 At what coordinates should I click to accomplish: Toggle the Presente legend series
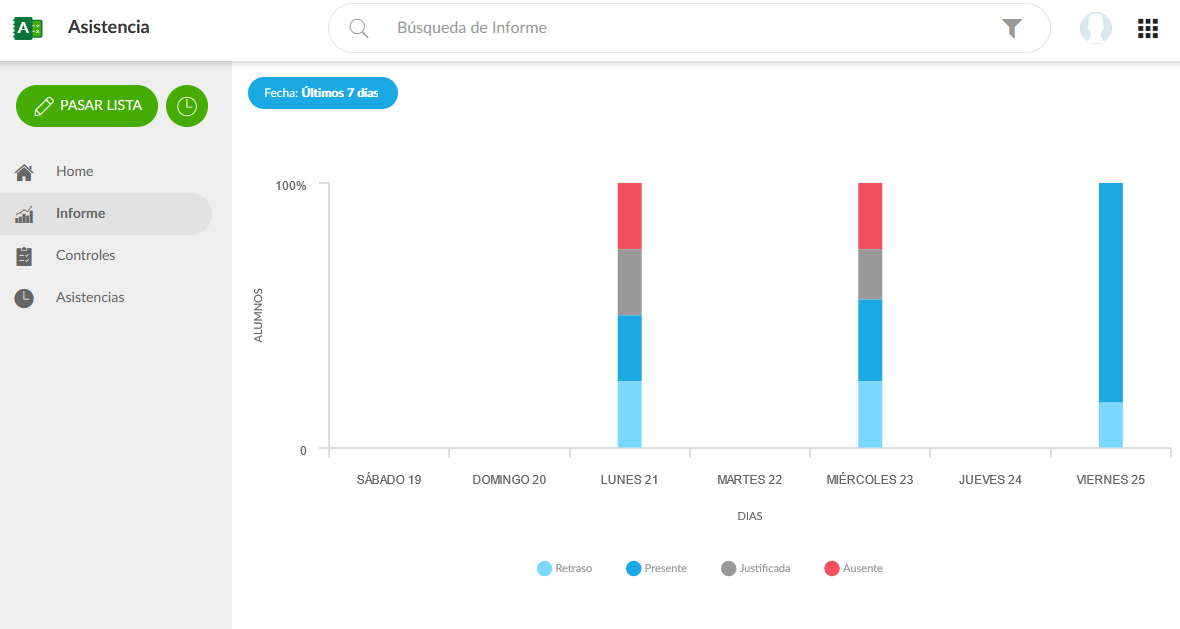pyautogui.click(x=657, y=568)
